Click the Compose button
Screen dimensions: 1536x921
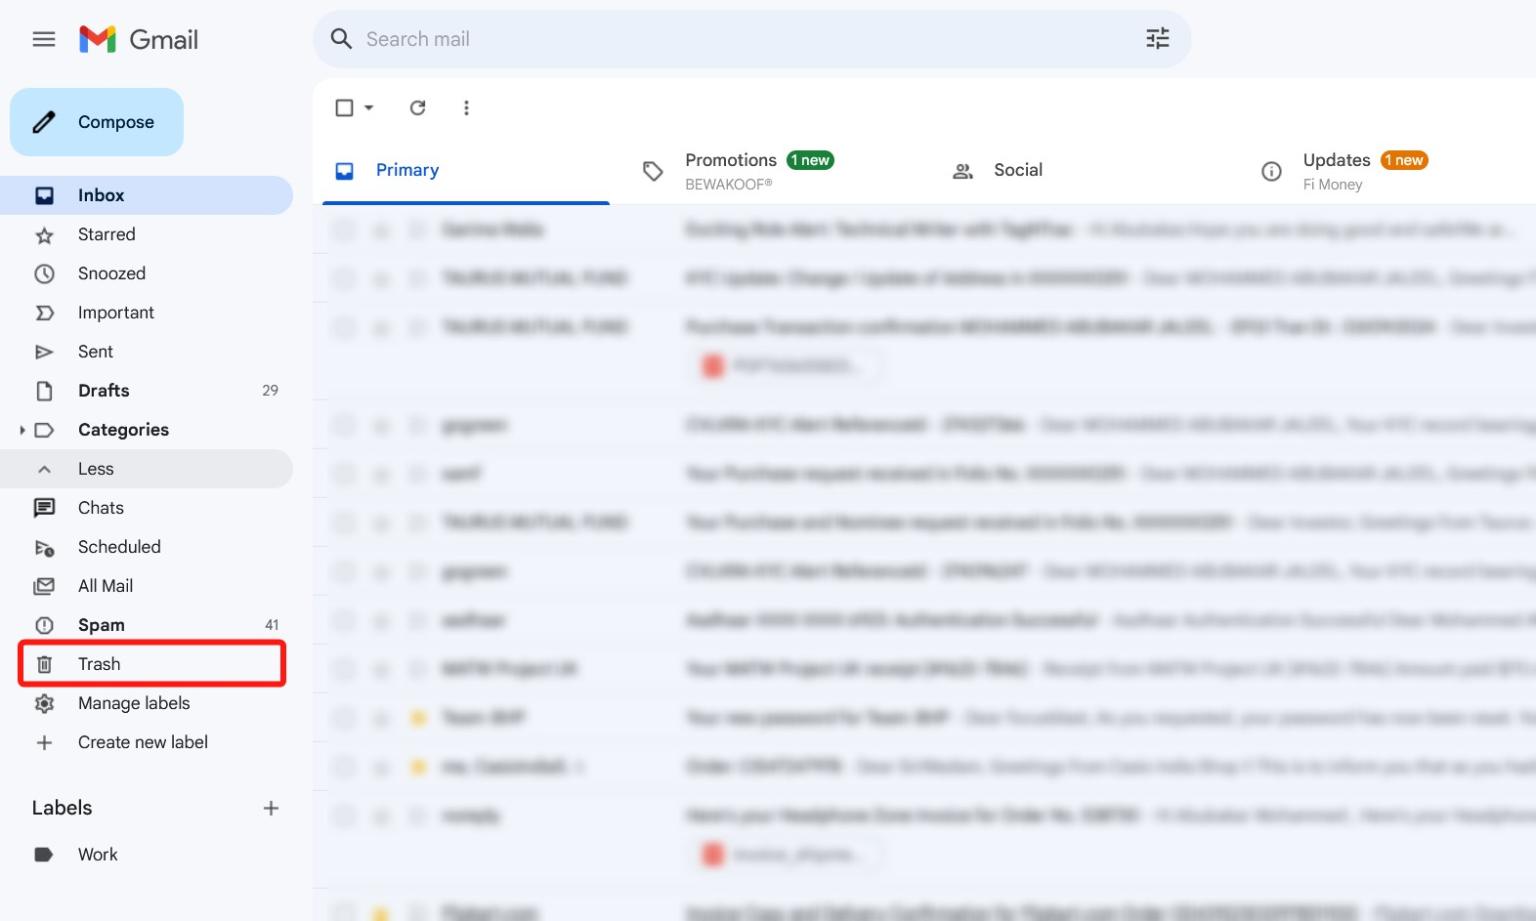click(x=97, y=121)
